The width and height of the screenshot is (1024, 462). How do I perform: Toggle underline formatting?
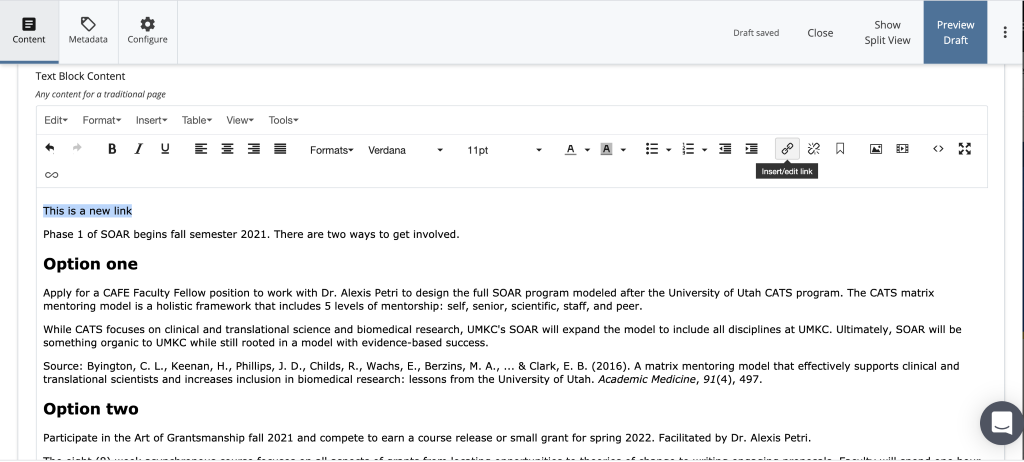tap(165, 149)
